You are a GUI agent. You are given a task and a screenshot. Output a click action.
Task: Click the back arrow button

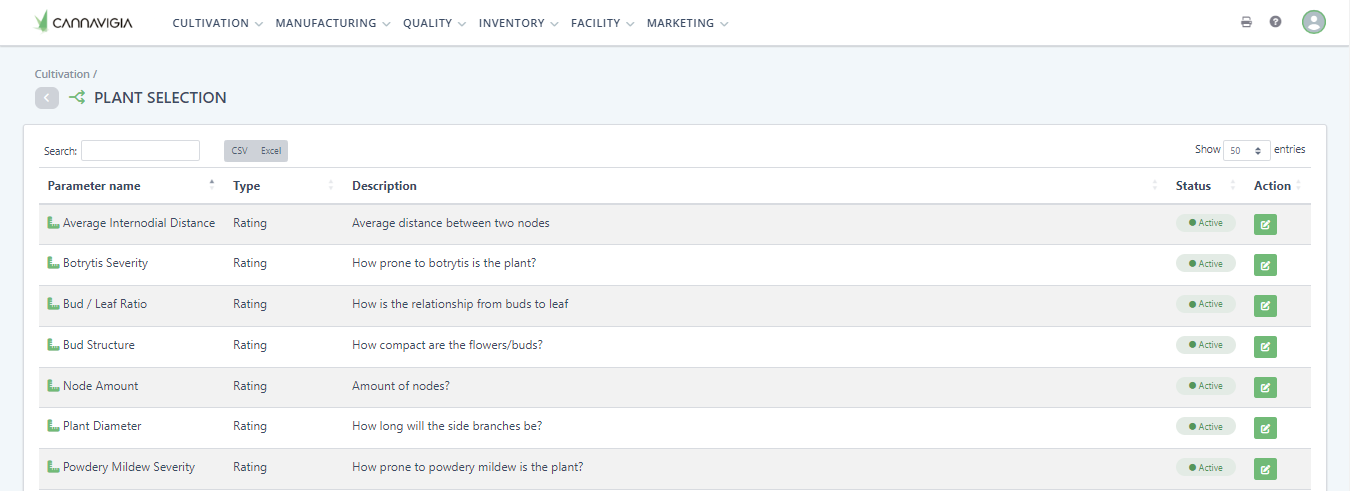click(47, 98)
